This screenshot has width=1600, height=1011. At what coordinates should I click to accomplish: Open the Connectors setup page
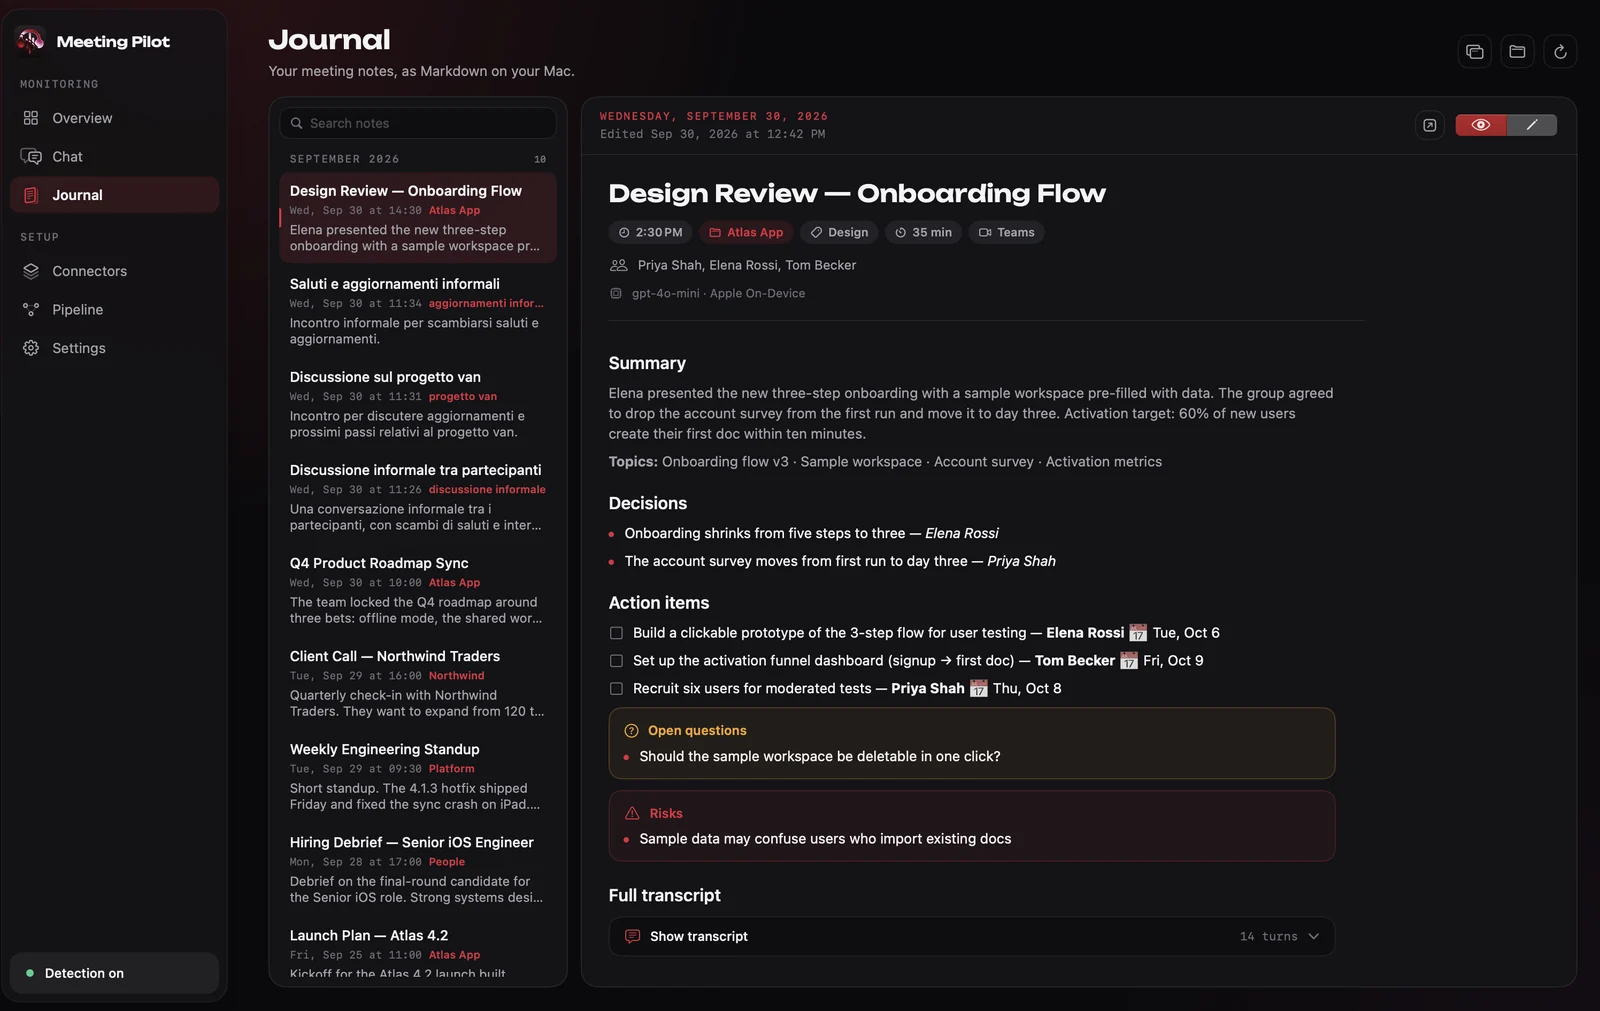point(114,271)
